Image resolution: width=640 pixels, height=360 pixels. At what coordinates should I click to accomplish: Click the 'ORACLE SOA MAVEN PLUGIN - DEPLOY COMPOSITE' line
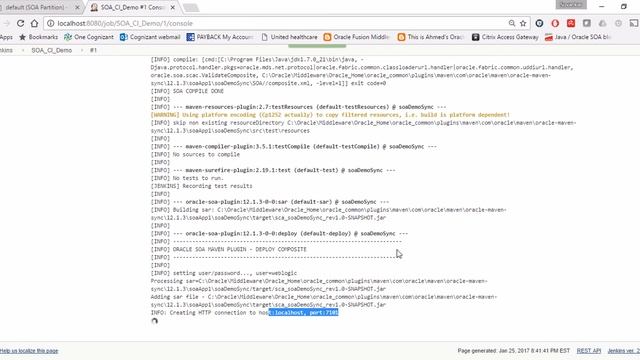[229, 249]
